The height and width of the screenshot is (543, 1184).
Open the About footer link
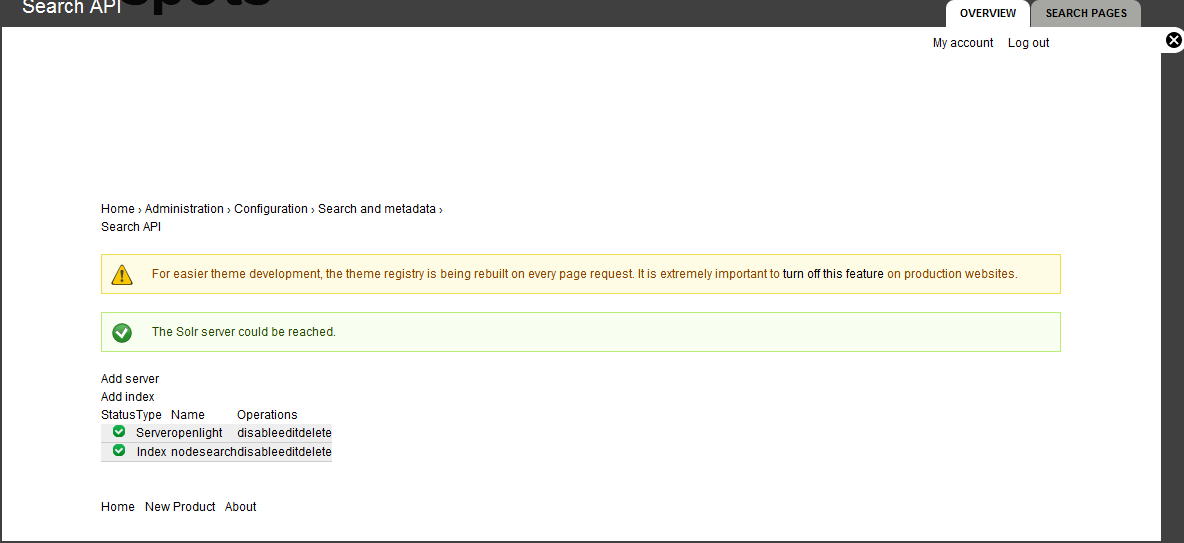pyautogui.click(x=241, y=508)
